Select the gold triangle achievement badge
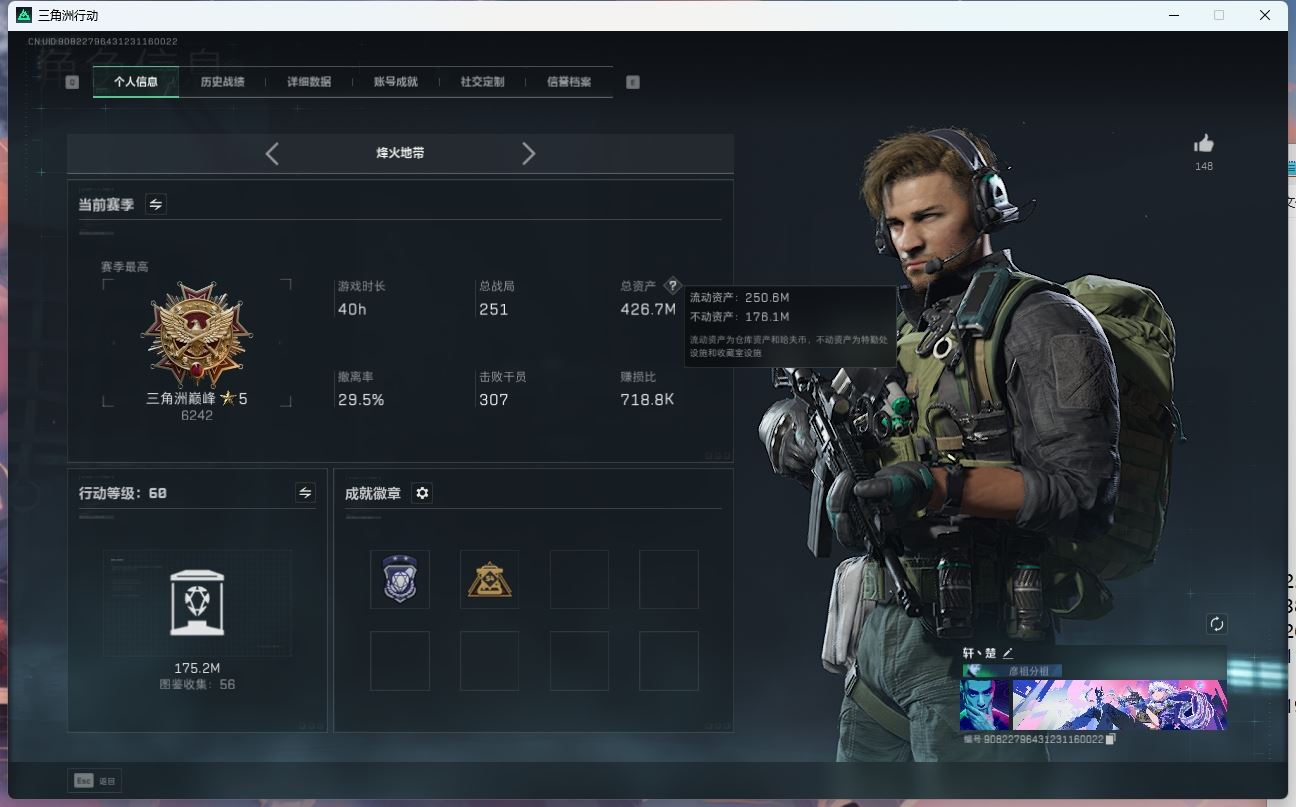The image size is (1296, 807). pos(489,579)
